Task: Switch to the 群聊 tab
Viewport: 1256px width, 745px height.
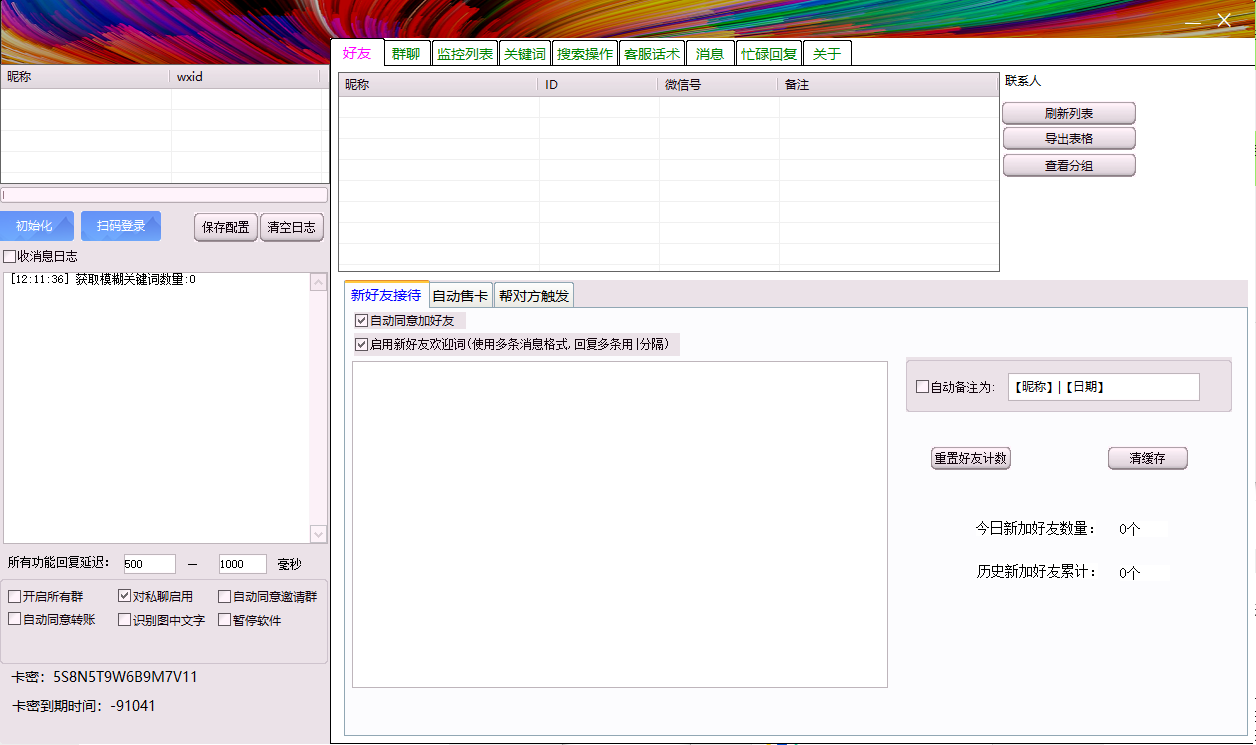Action: click(x=407, y=53)
